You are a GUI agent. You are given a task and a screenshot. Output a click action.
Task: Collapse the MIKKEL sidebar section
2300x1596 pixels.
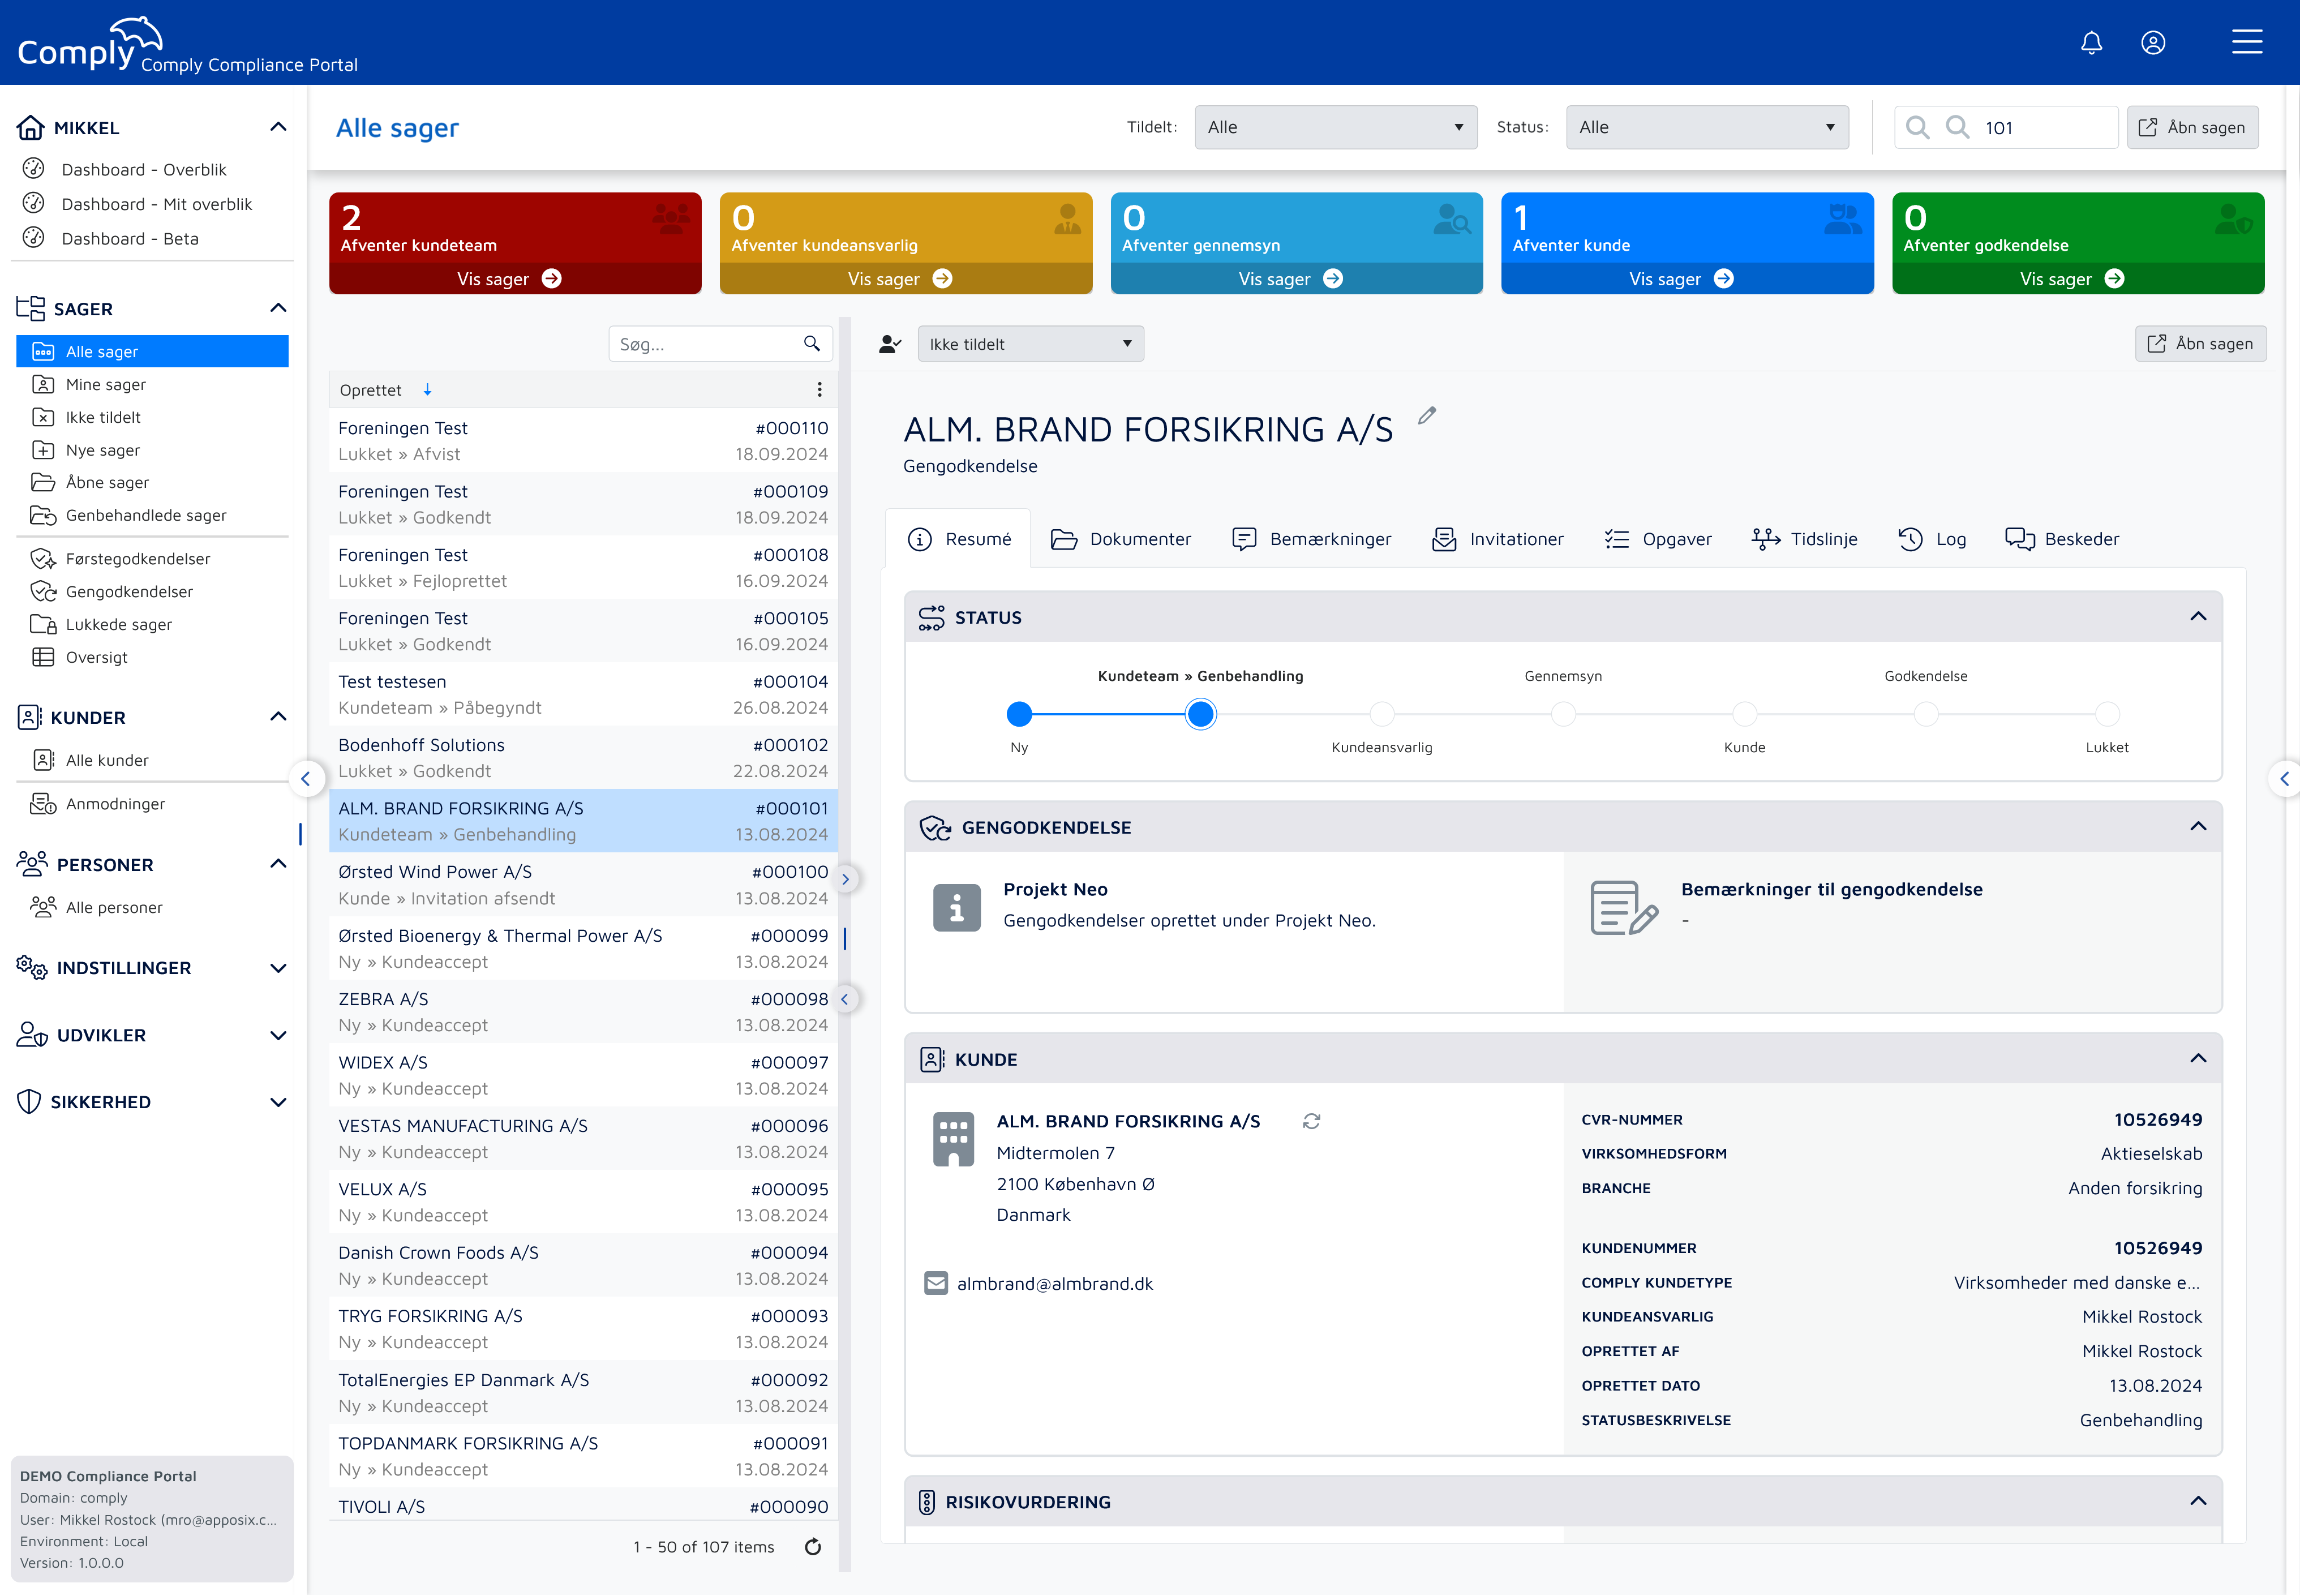click(x=278, y=127)
